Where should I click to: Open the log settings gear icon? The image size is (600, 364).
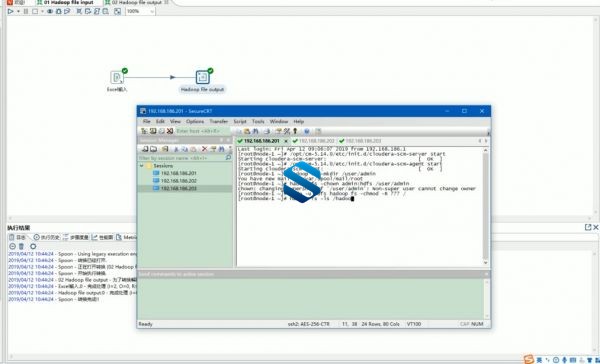click(33, 246)
